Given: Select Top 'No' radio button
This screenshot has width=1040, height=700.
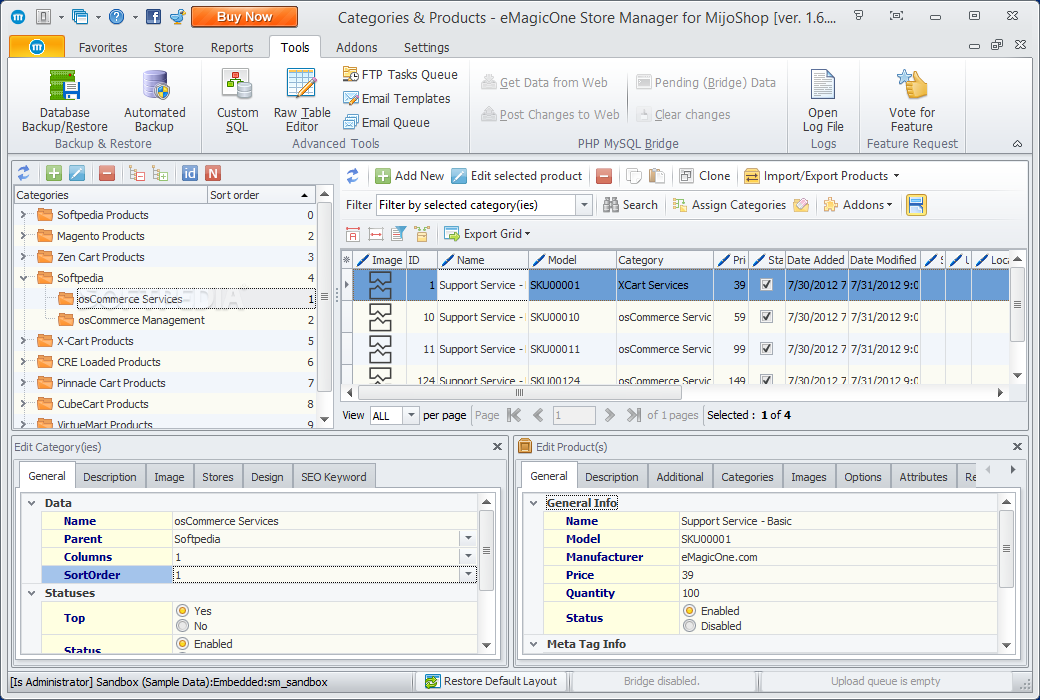Looking at the screenshot, I should click(182, 626).
